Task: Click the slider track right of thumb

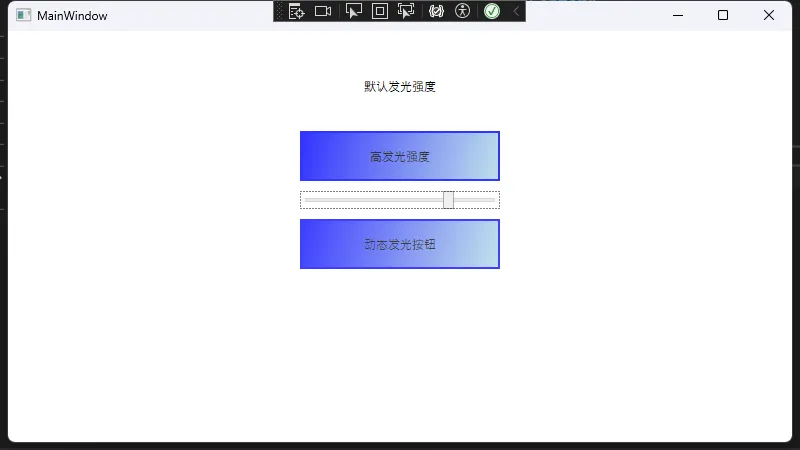Action: tap(474, 200)
